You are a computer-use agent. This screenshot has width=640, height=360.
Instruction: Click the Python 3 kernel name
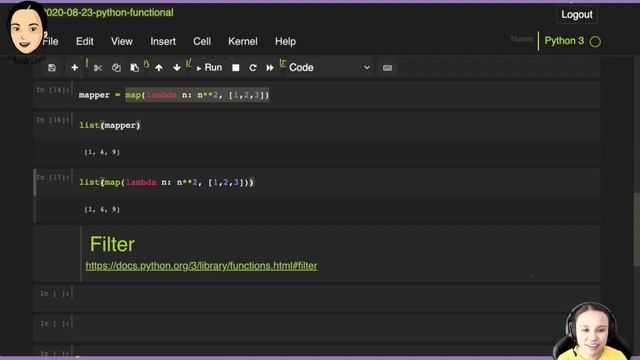564,41
